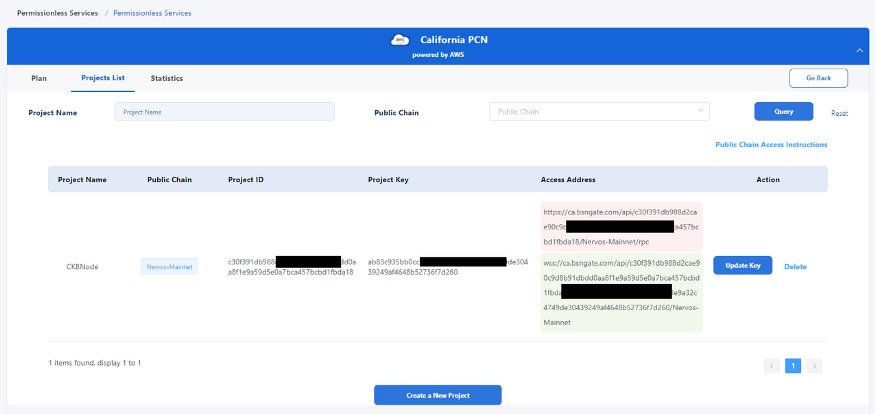The width and height of the screenshot is (875, 414).
Task: Create a New Project
Action: click(x=438, y=395)
